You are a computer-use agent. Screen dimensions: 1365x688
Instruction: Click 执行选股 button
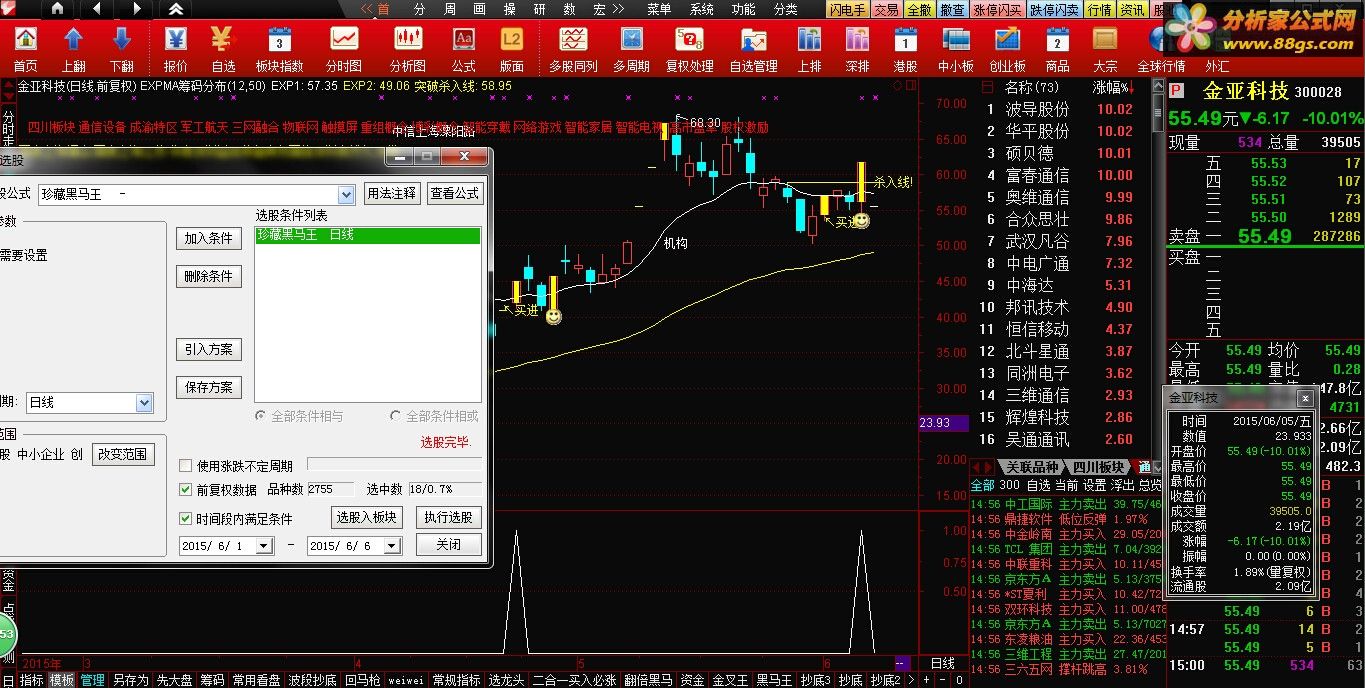point(448,518)
